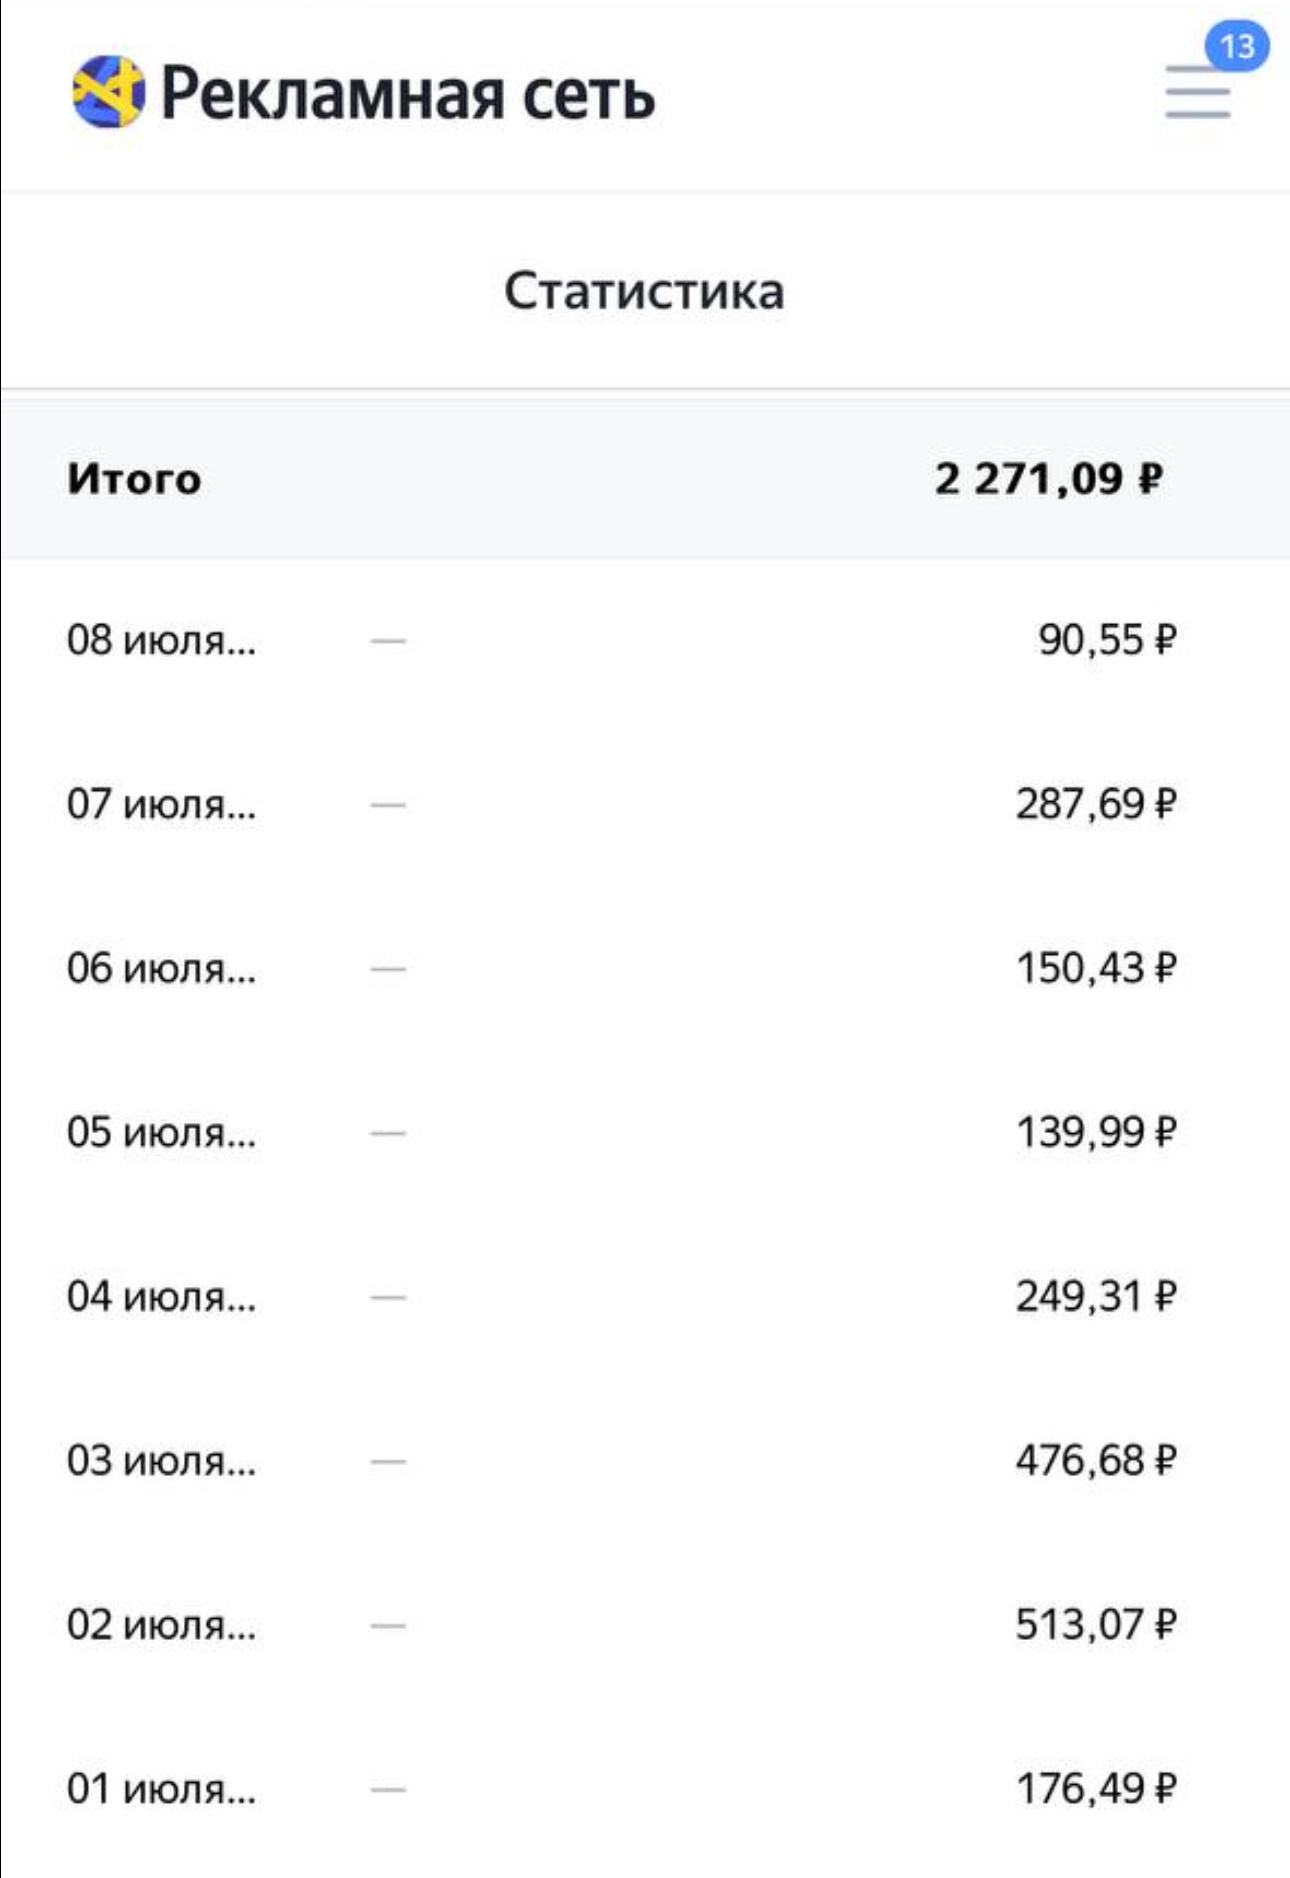Image resolution: width=1290 pixels, height=1878 pixels.
Task: Click the Рекламная сеть header title
Action: pyautogui.click(x=407, y=93)
